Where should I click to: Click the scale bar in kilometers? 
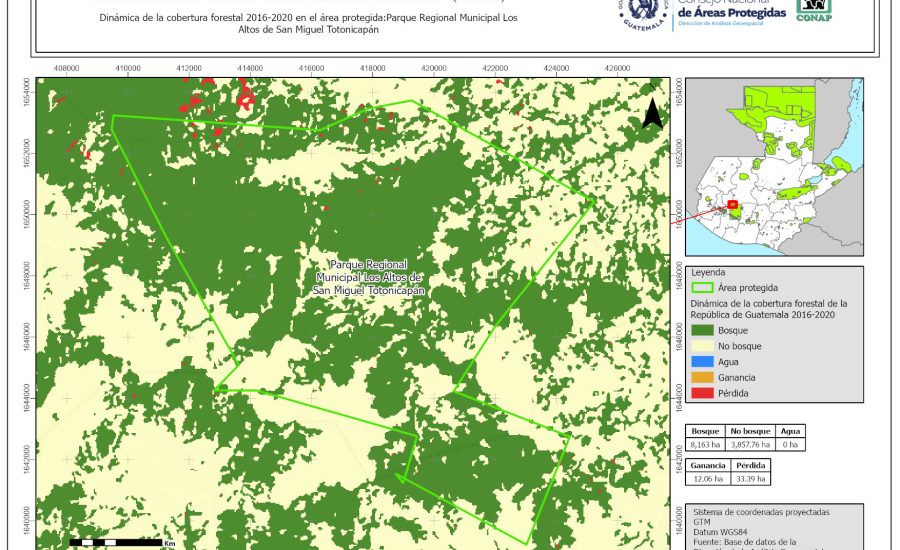click(115, 542)
